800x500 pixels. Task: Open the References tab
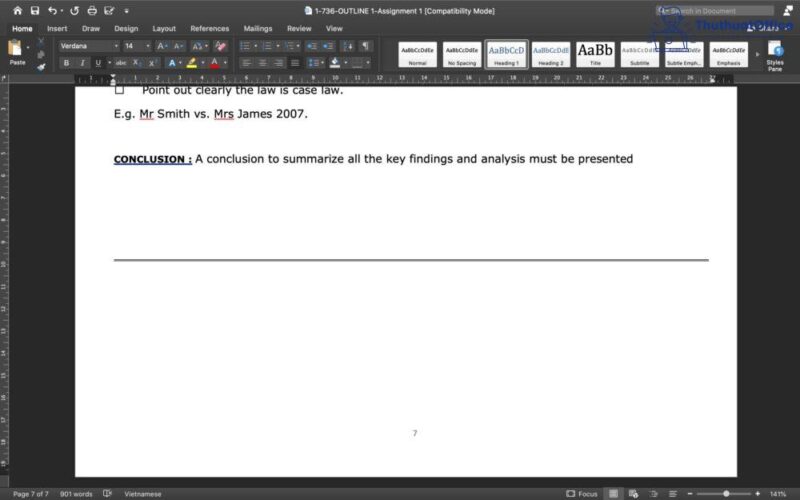(209, 29)
